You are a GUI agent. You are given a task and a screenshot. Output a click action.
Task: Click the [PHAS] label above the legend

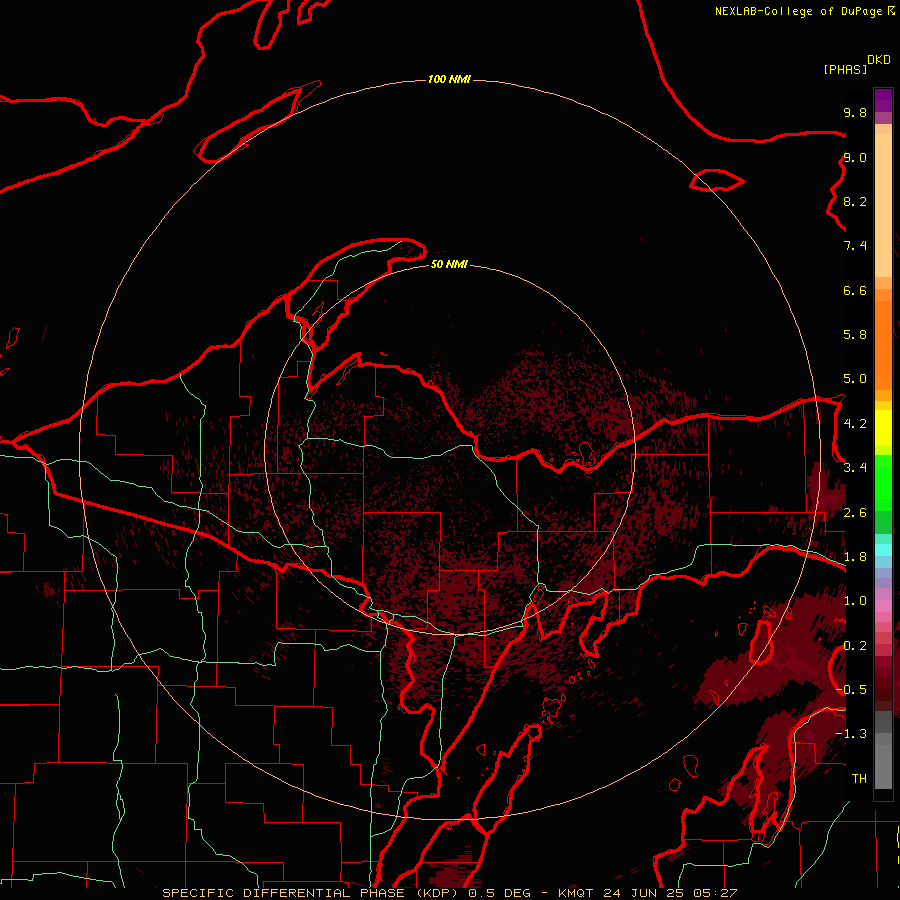(x=845, y=69)
